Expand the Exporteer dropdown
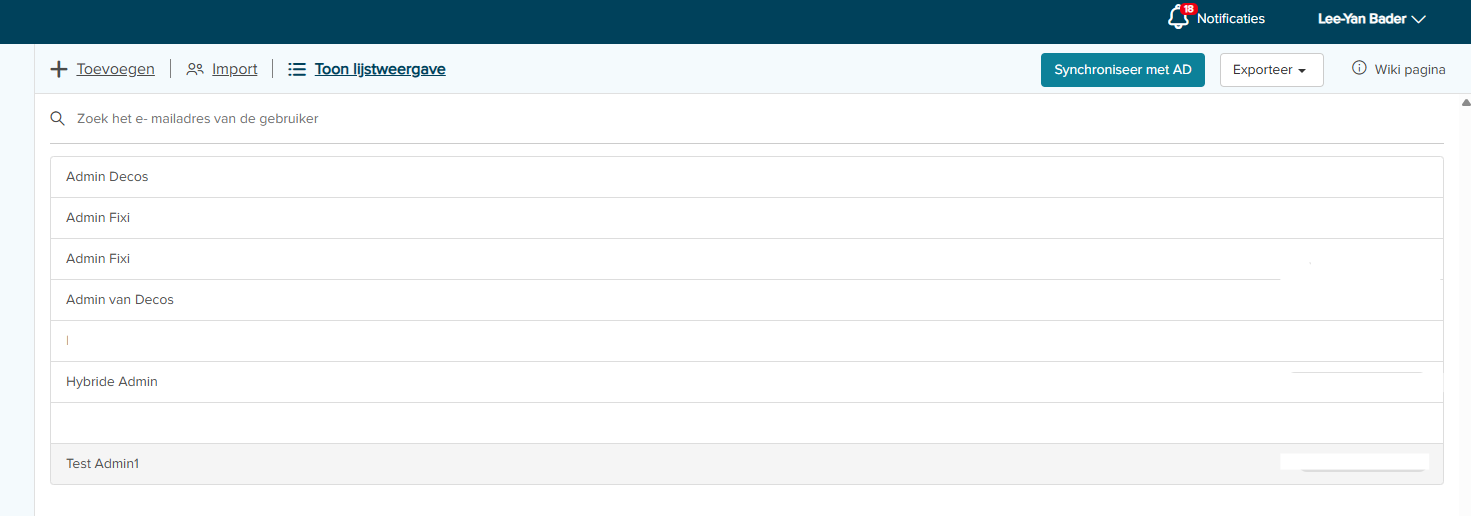The height and width of the screenshot is (516, 1471). tap(1271, 70)
